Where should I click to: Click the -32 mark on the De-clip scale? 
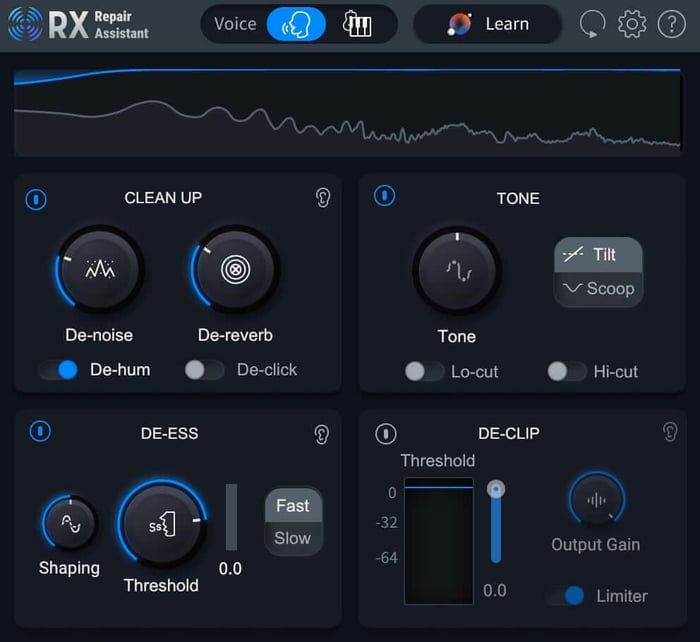387,522
